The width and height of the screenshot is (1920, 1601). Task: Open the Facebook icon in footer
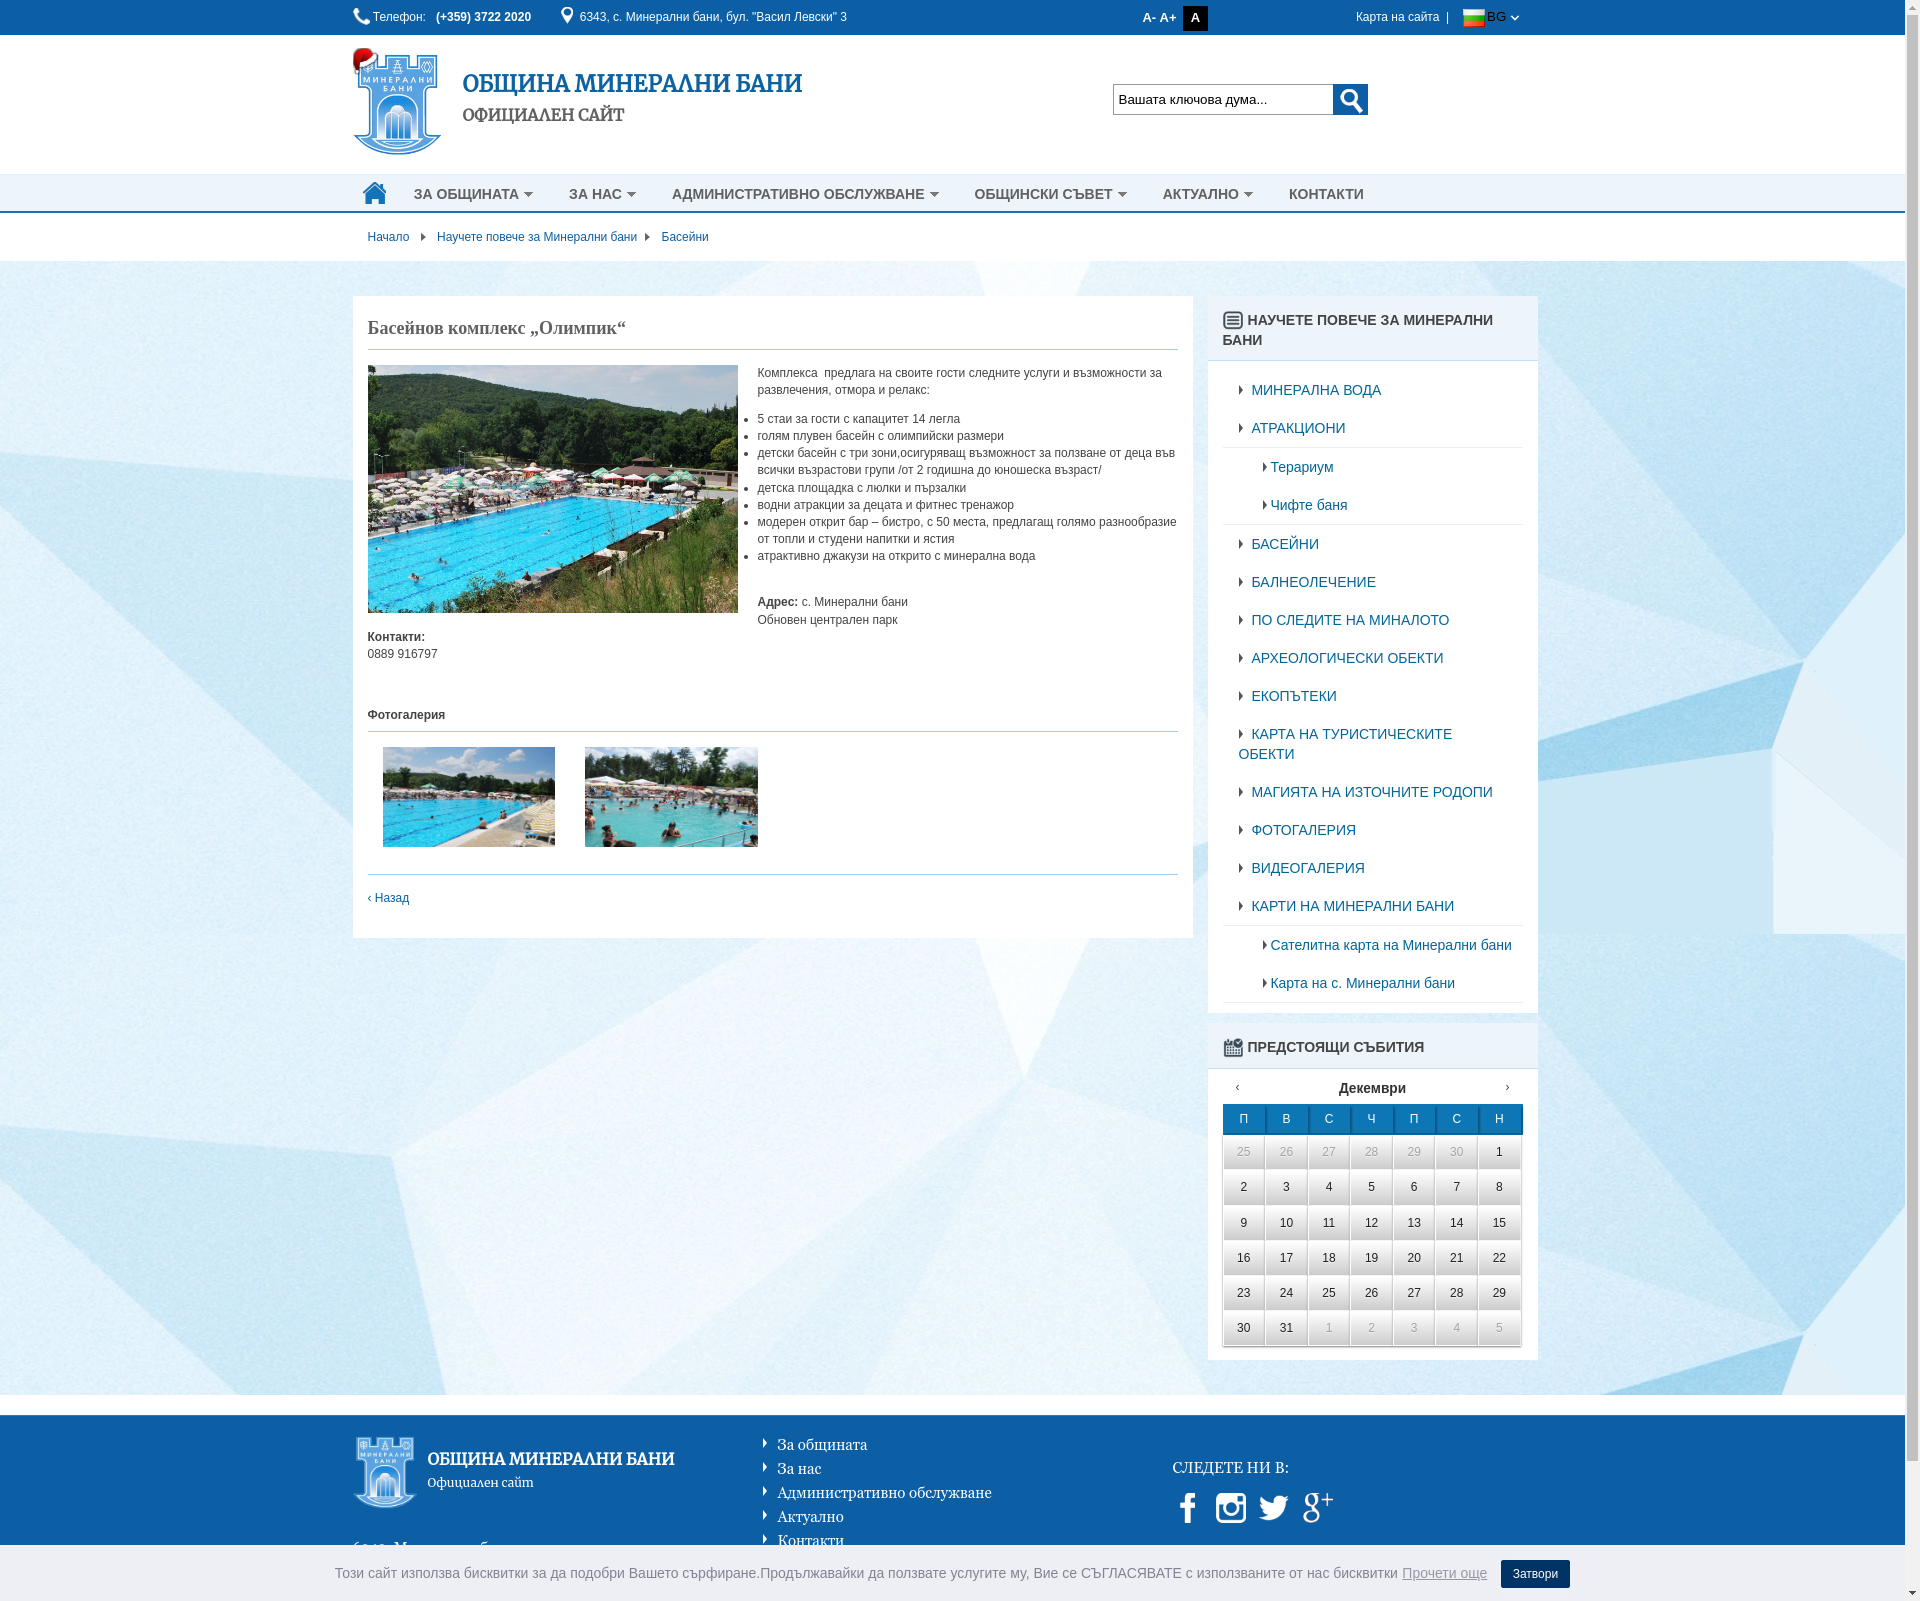(x=1188, y=1507)
